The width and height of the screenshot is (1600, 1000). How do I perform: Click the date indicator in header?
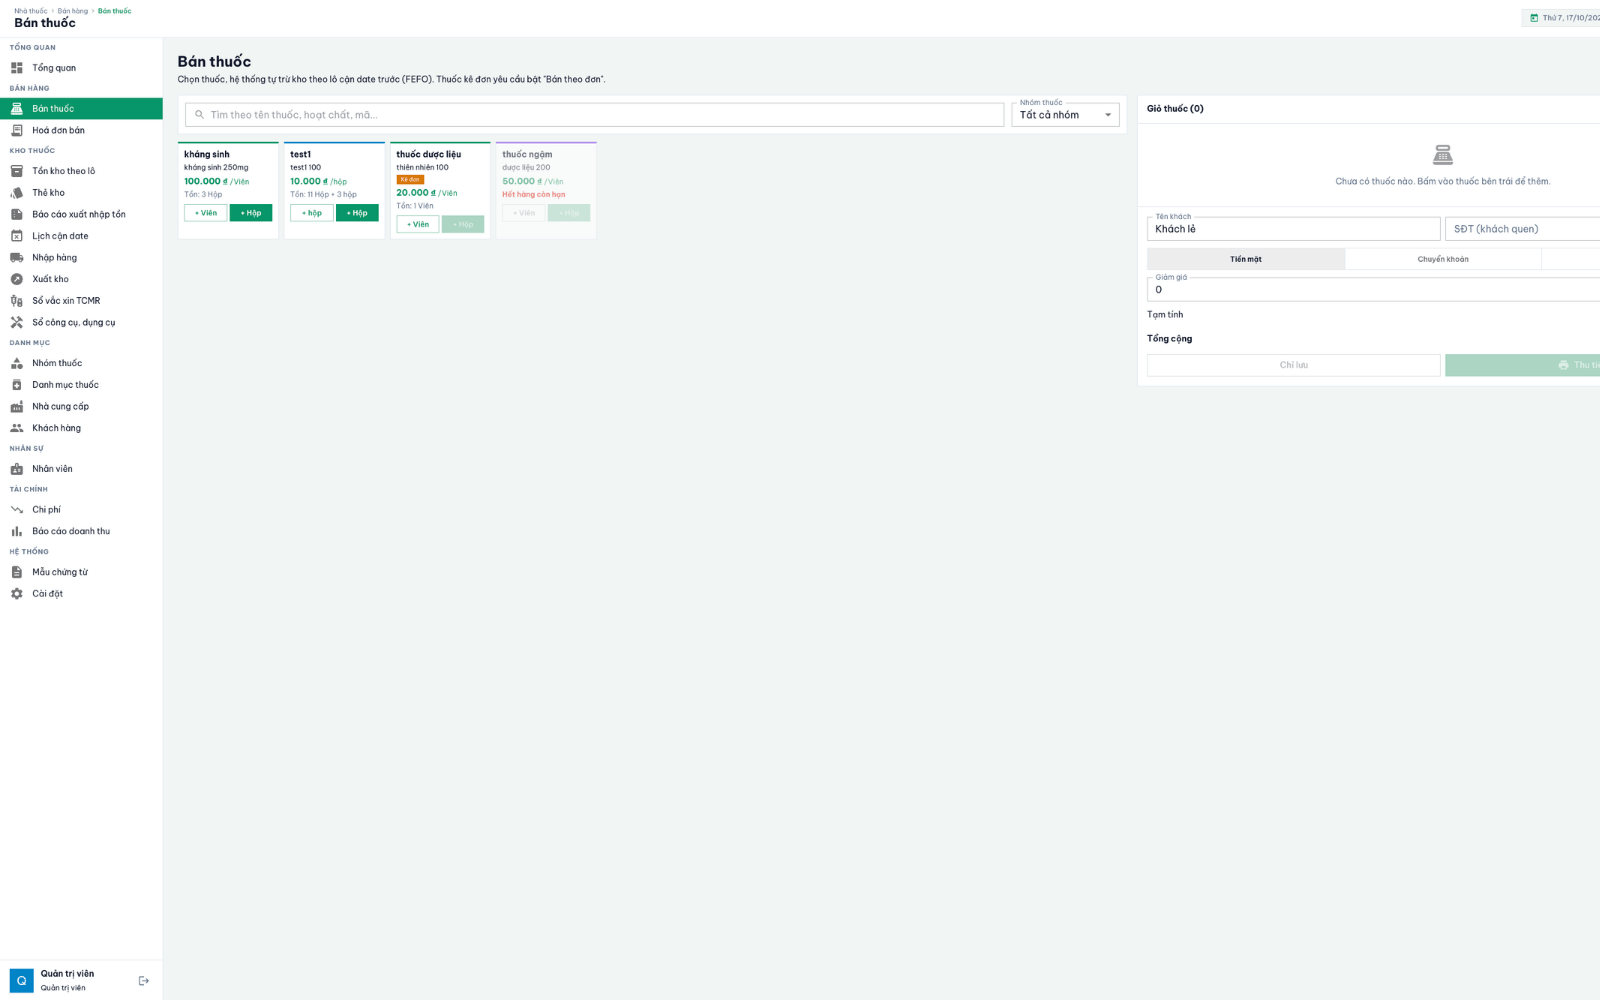pos(1563,18)
